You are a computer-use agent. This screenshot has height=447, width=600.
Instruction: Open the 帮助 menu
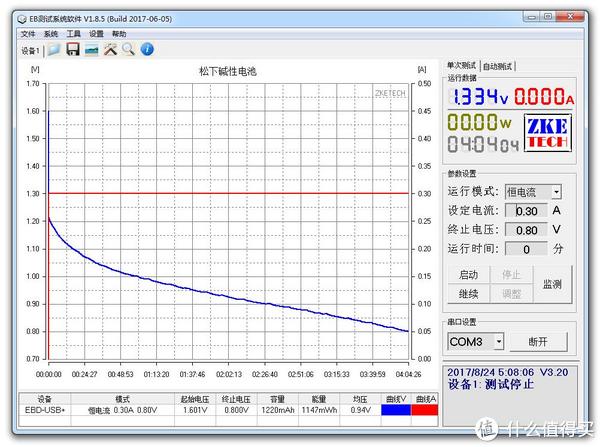[x=119, y=34]
